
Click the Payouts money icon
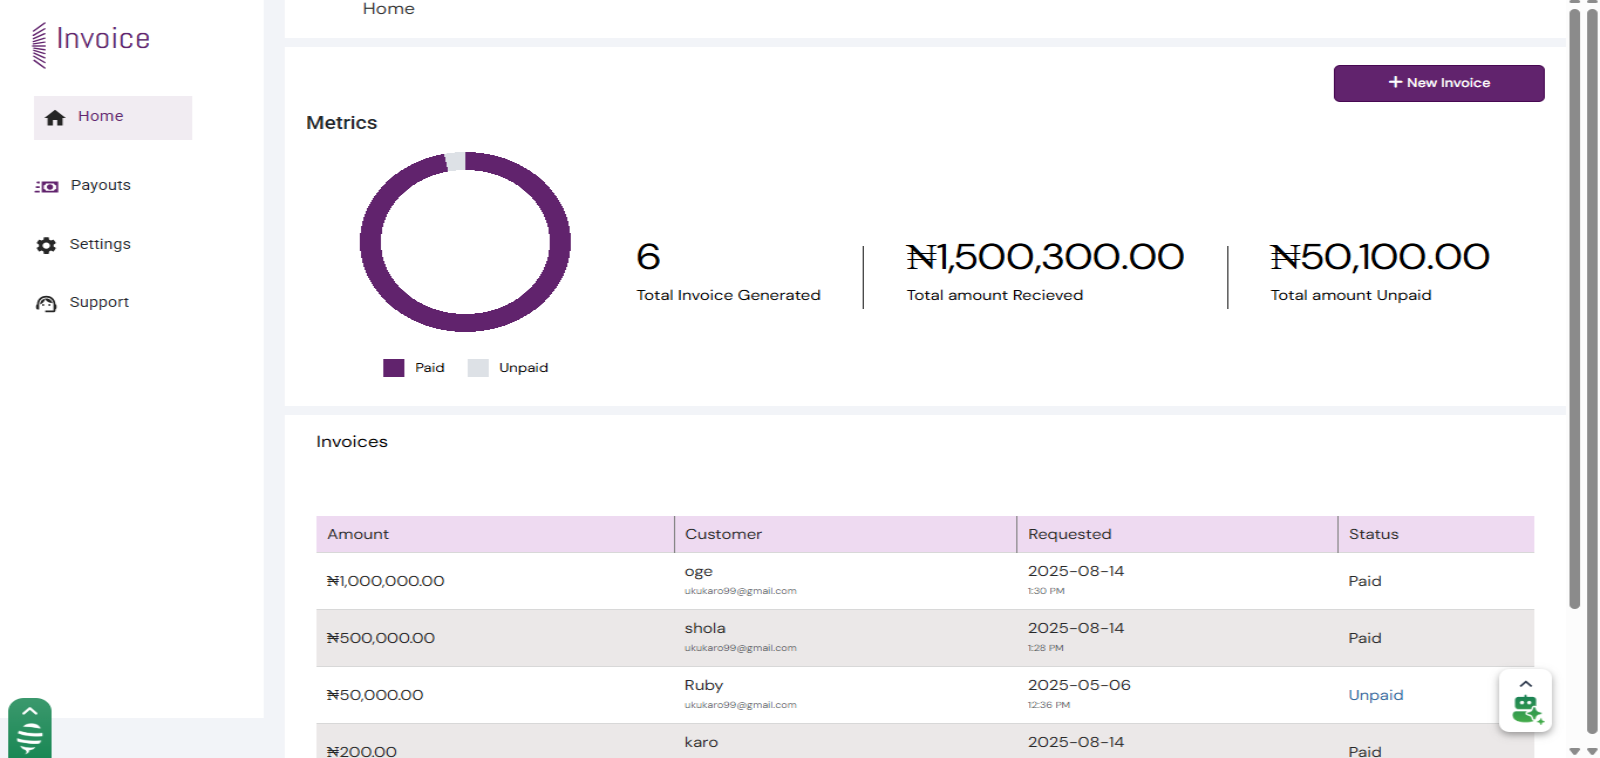47,187
